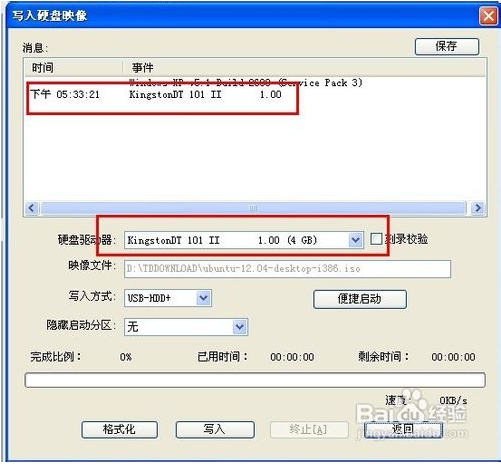
Task: Click the 已用时间 00:00:00 value
Action: tap(292, 357)
